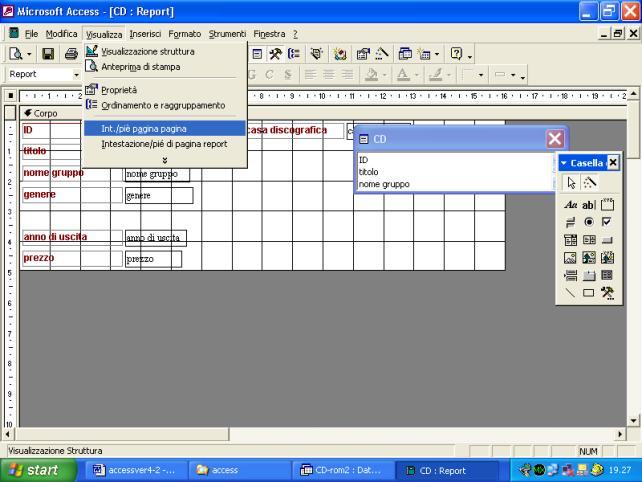The image size is (642, 482).
Task: Open Sorting and Grouping toolbar icon
Action: (x=294, y=54)
